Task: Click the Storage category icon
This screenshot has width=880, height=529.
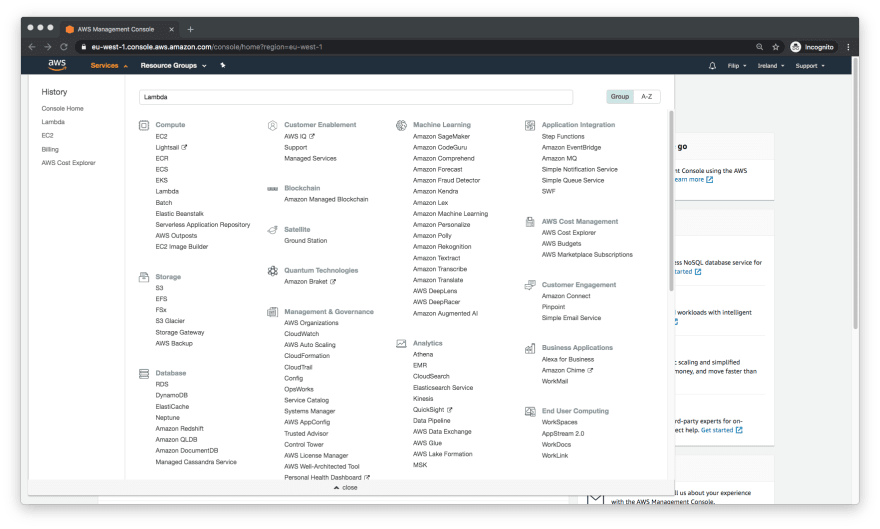Action: [144, 277]
